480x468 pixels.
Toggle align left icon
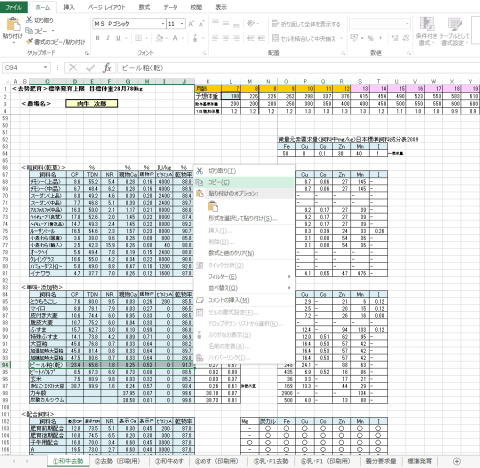point(215,38)
